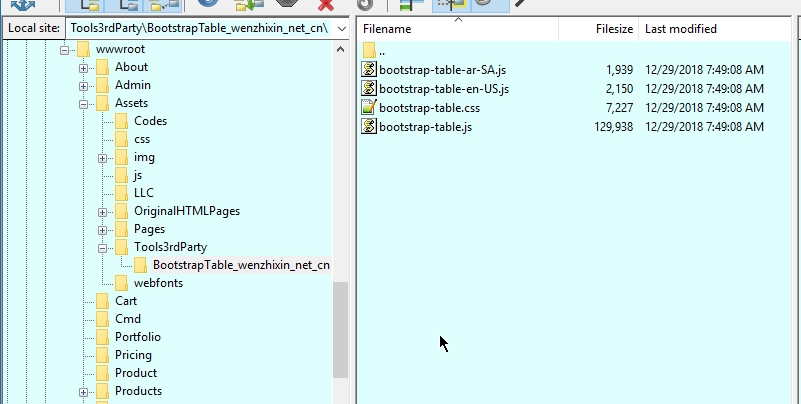Sort files by Filename column header

pyautogui.click(x=458, y=29)
